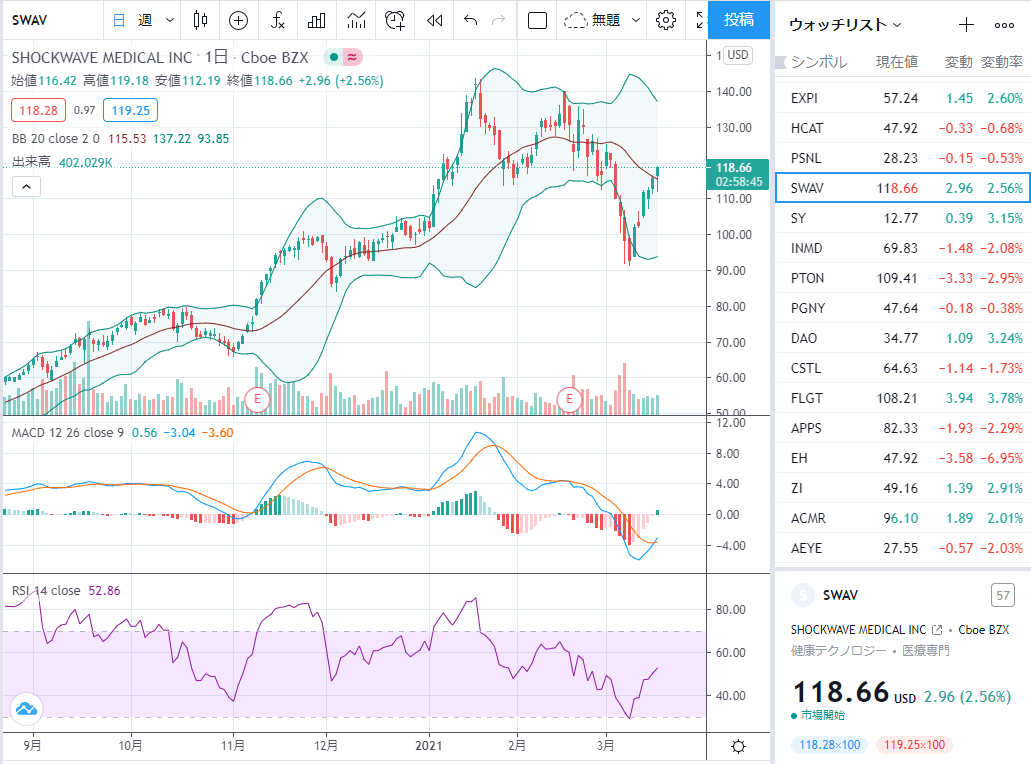Click the MACD 12 26 close 9 label
Image resolution: width=1031 pixels, height=764 pixels.
68,433
